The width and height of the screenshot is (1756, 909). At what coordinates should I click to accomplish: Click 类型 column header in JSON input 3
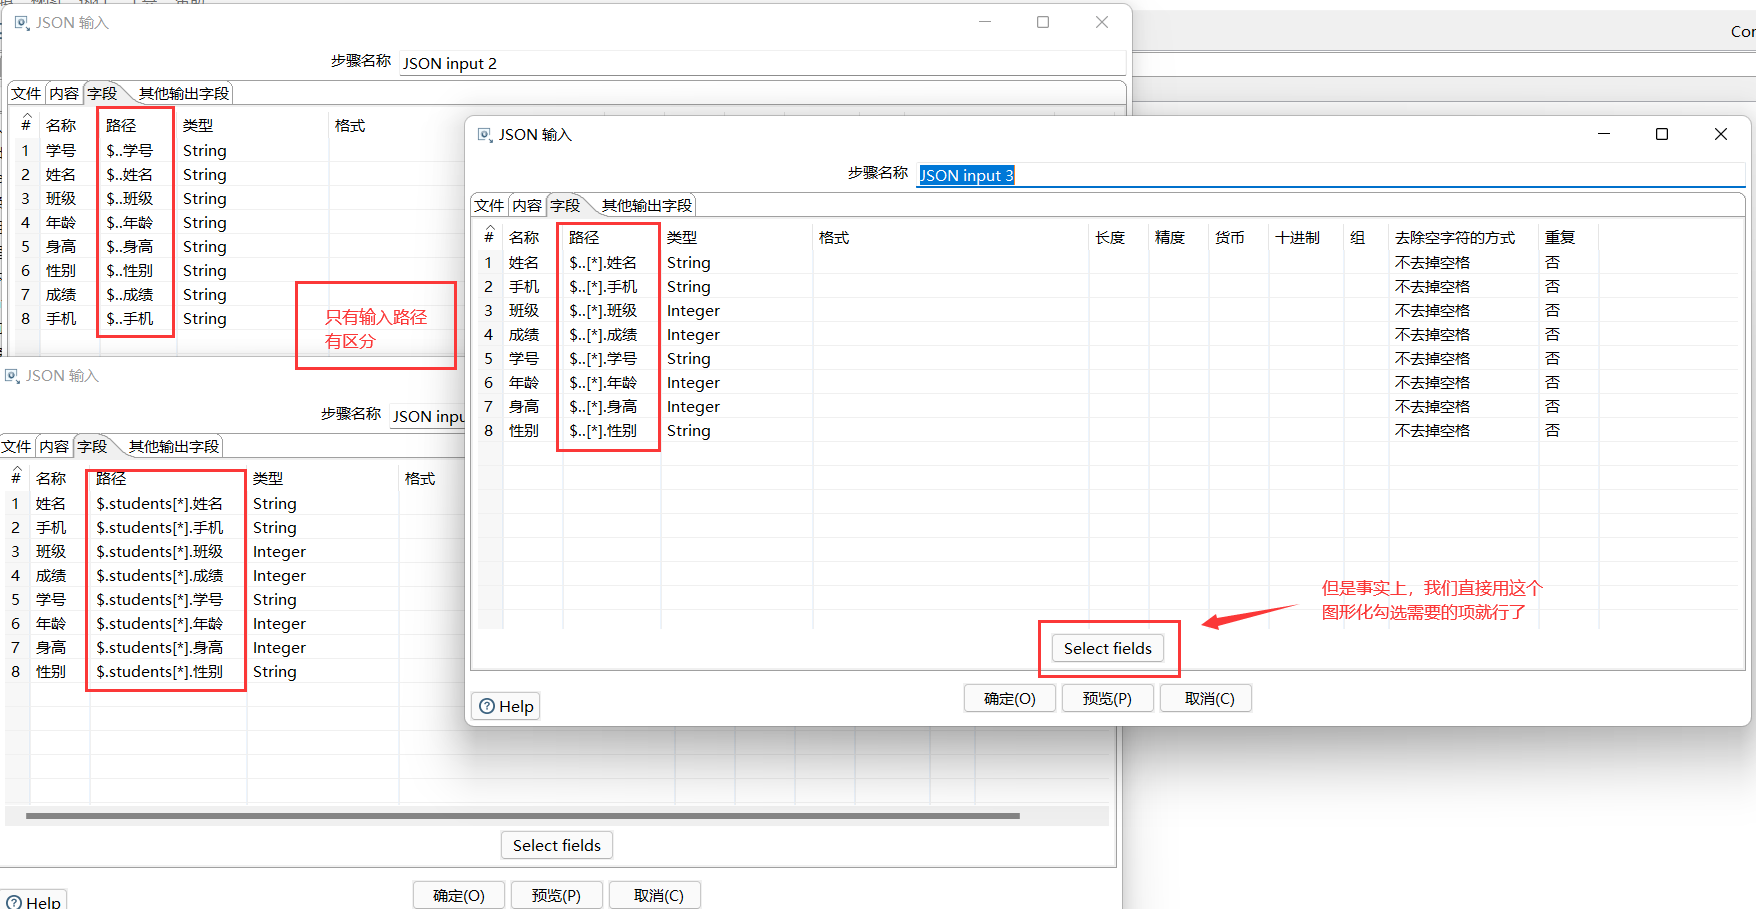(736, 237)
